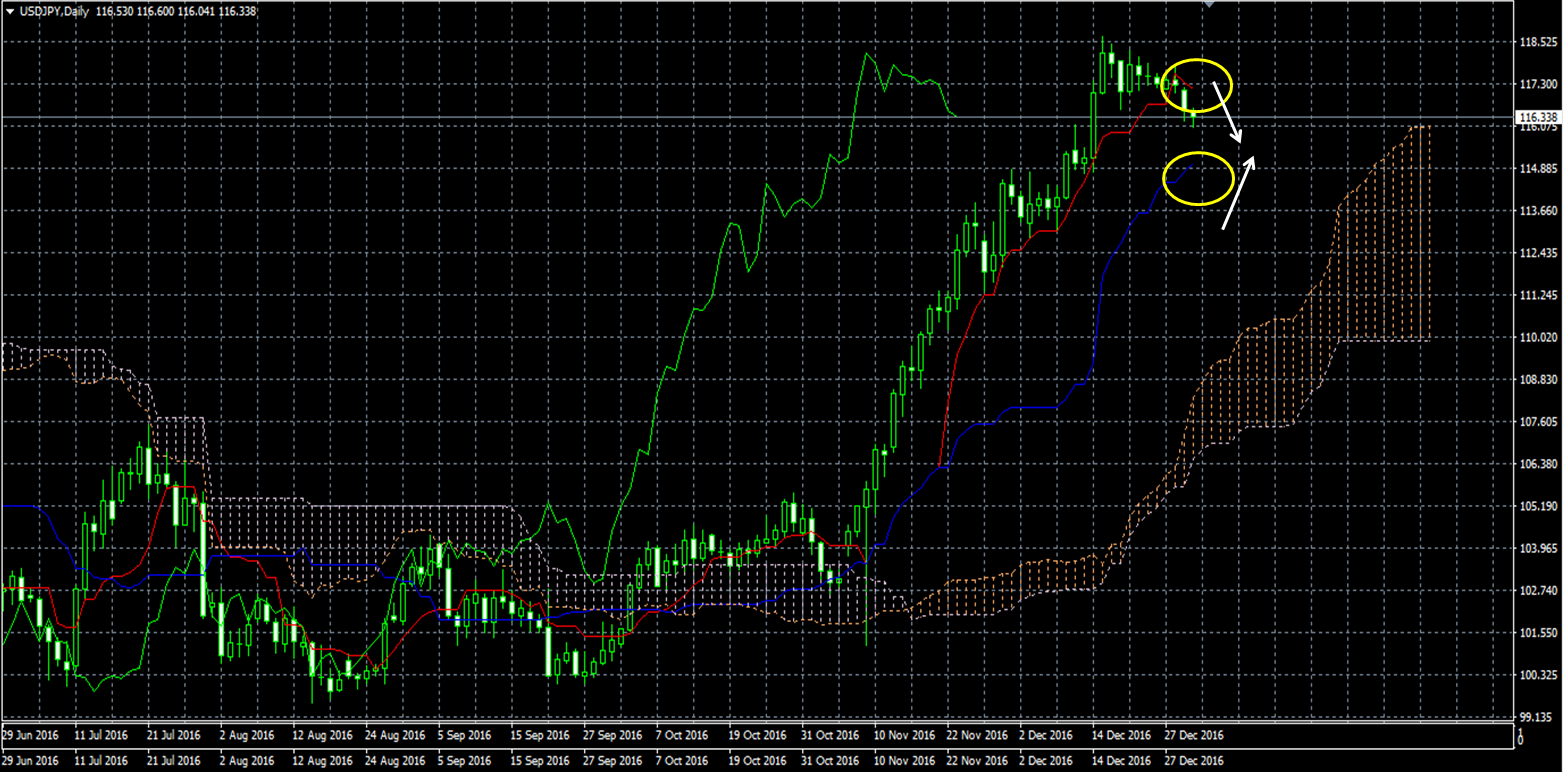Image resolution: width=1563 pixels, height=772 pixels.
Task: Click the highlighted 116.338 current price label on the price axis
Action: [x=1538, y=117]
